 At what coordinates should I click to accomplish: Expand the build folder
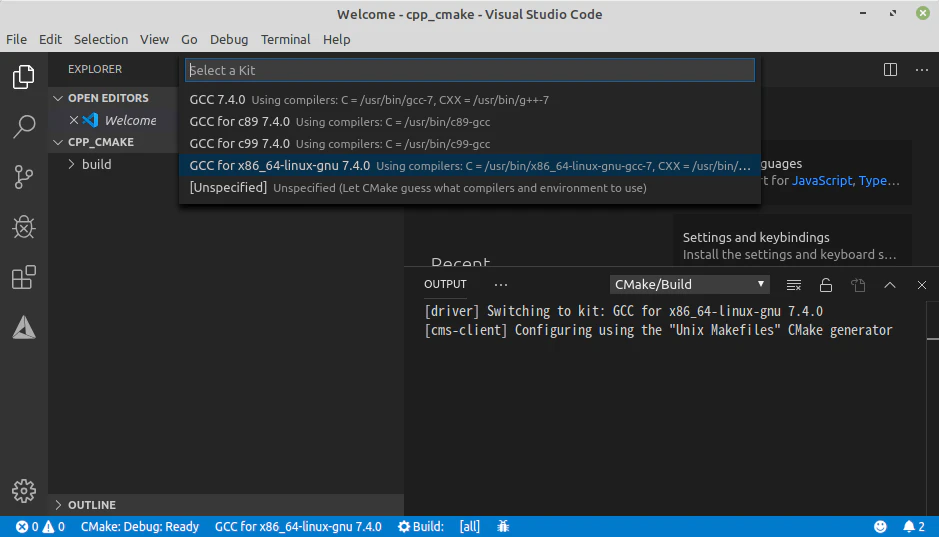71,164
